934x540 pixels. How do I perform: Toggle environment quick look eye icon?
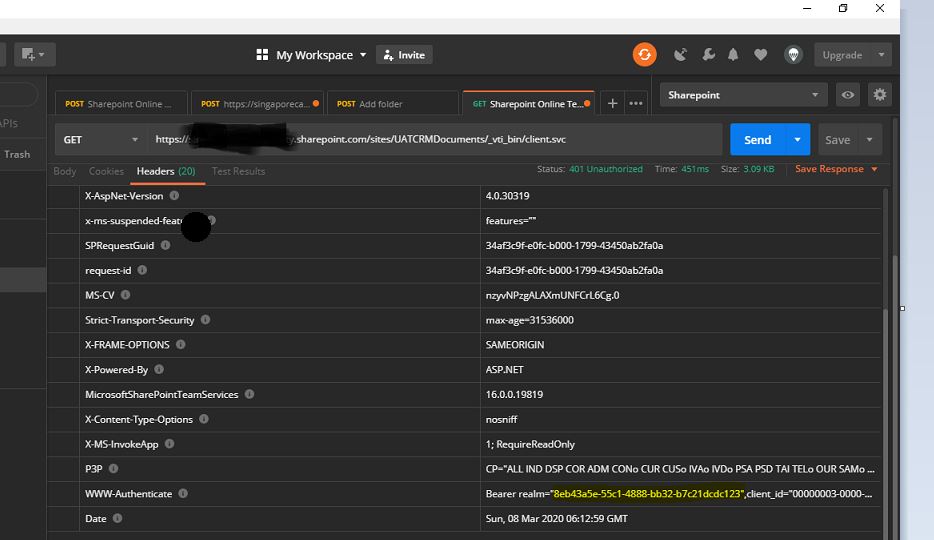[x=847, y=95]
